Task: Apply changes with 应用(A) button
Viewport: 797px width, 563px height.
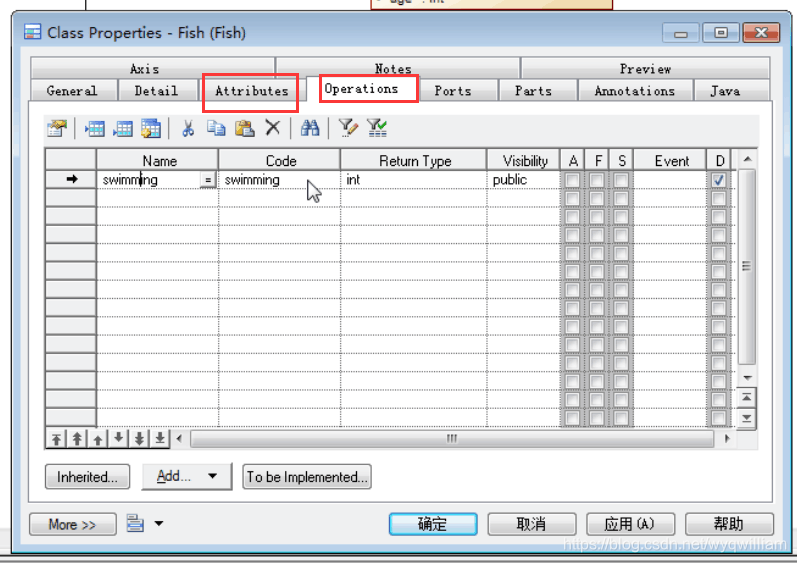Action: tap(630, 524)
